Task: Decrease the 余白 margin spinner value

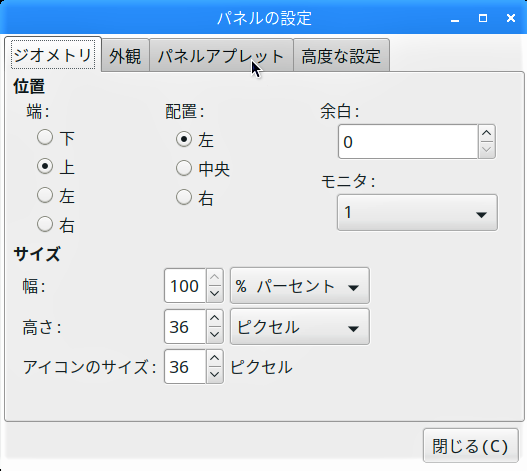Action: pyautogui.click(x=486, y=150)
